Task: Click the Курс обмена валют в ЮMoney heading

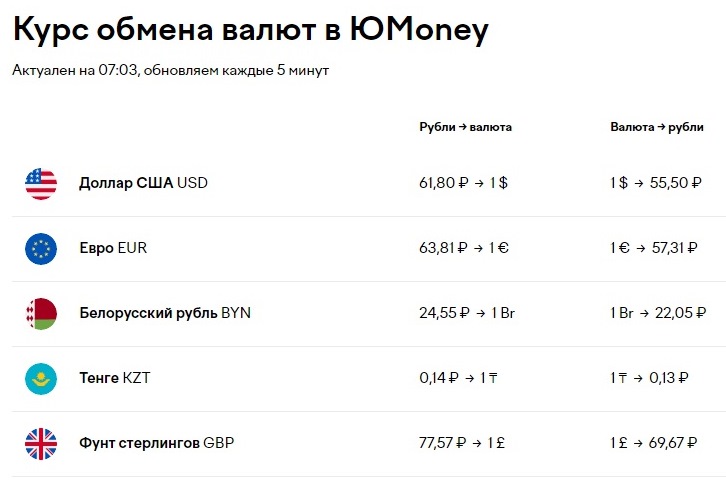Action: pos(251,30)
